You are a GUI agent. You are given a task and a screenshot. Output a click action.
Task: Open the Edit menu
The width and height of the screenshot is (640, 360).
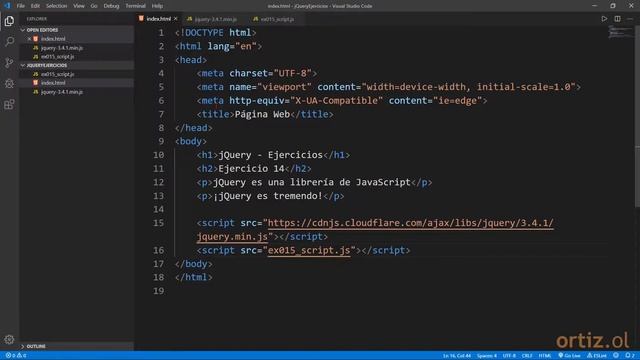35,6
